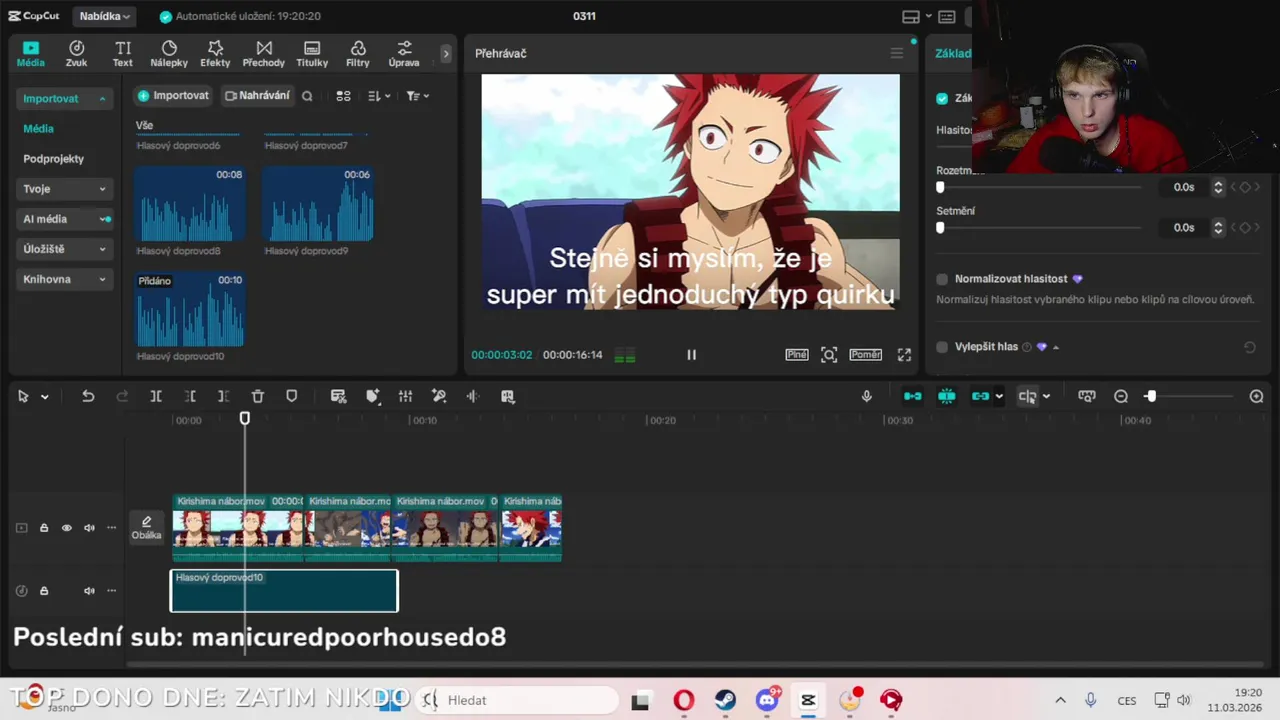Select the pointer selection tool
Image resolution: width=1280 pixels, height=720 pixels.
tap(23, 397)
